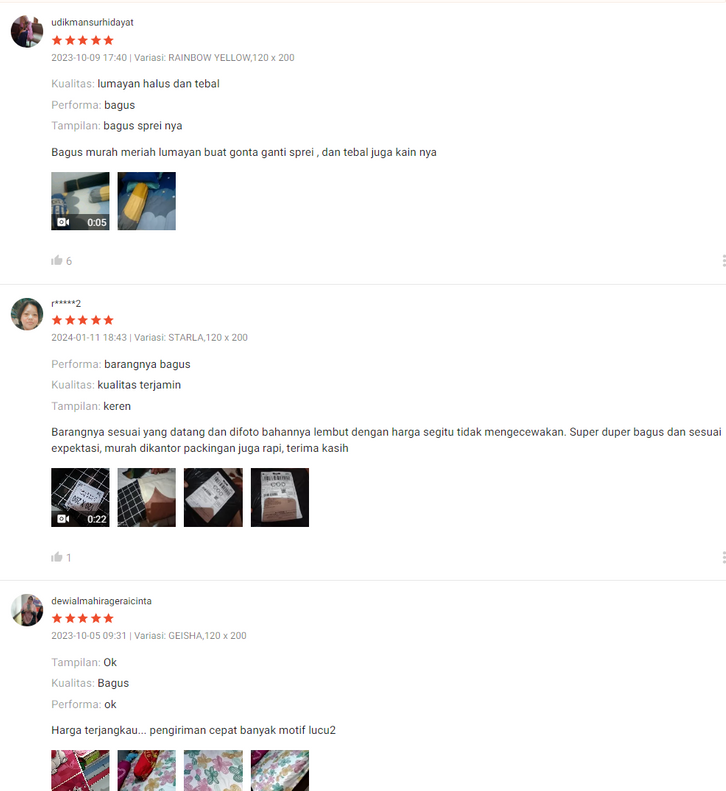Open more options on udikmansurhidayat's review
This screenshot has width=726, height=791.
[723, 260]
